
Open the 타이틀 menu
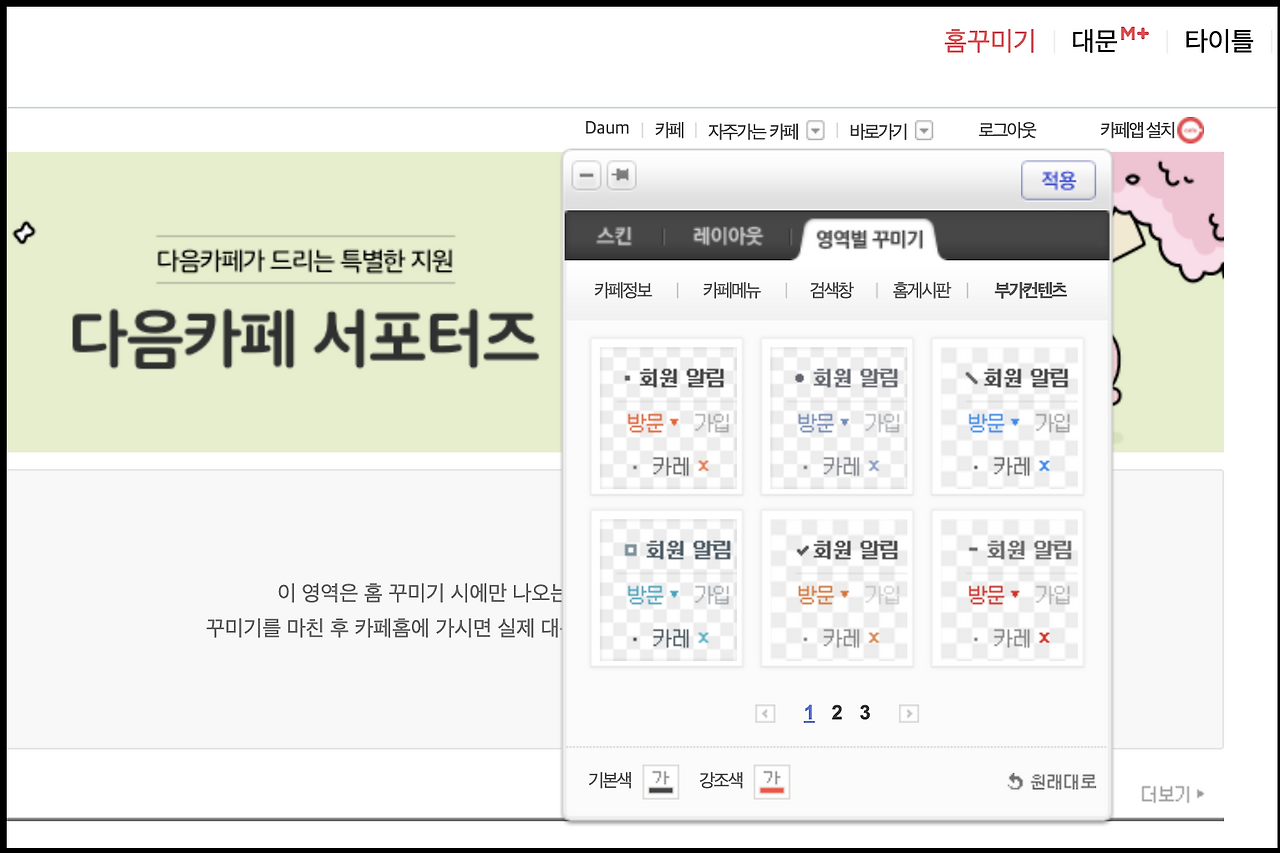tap(1218, 41)
